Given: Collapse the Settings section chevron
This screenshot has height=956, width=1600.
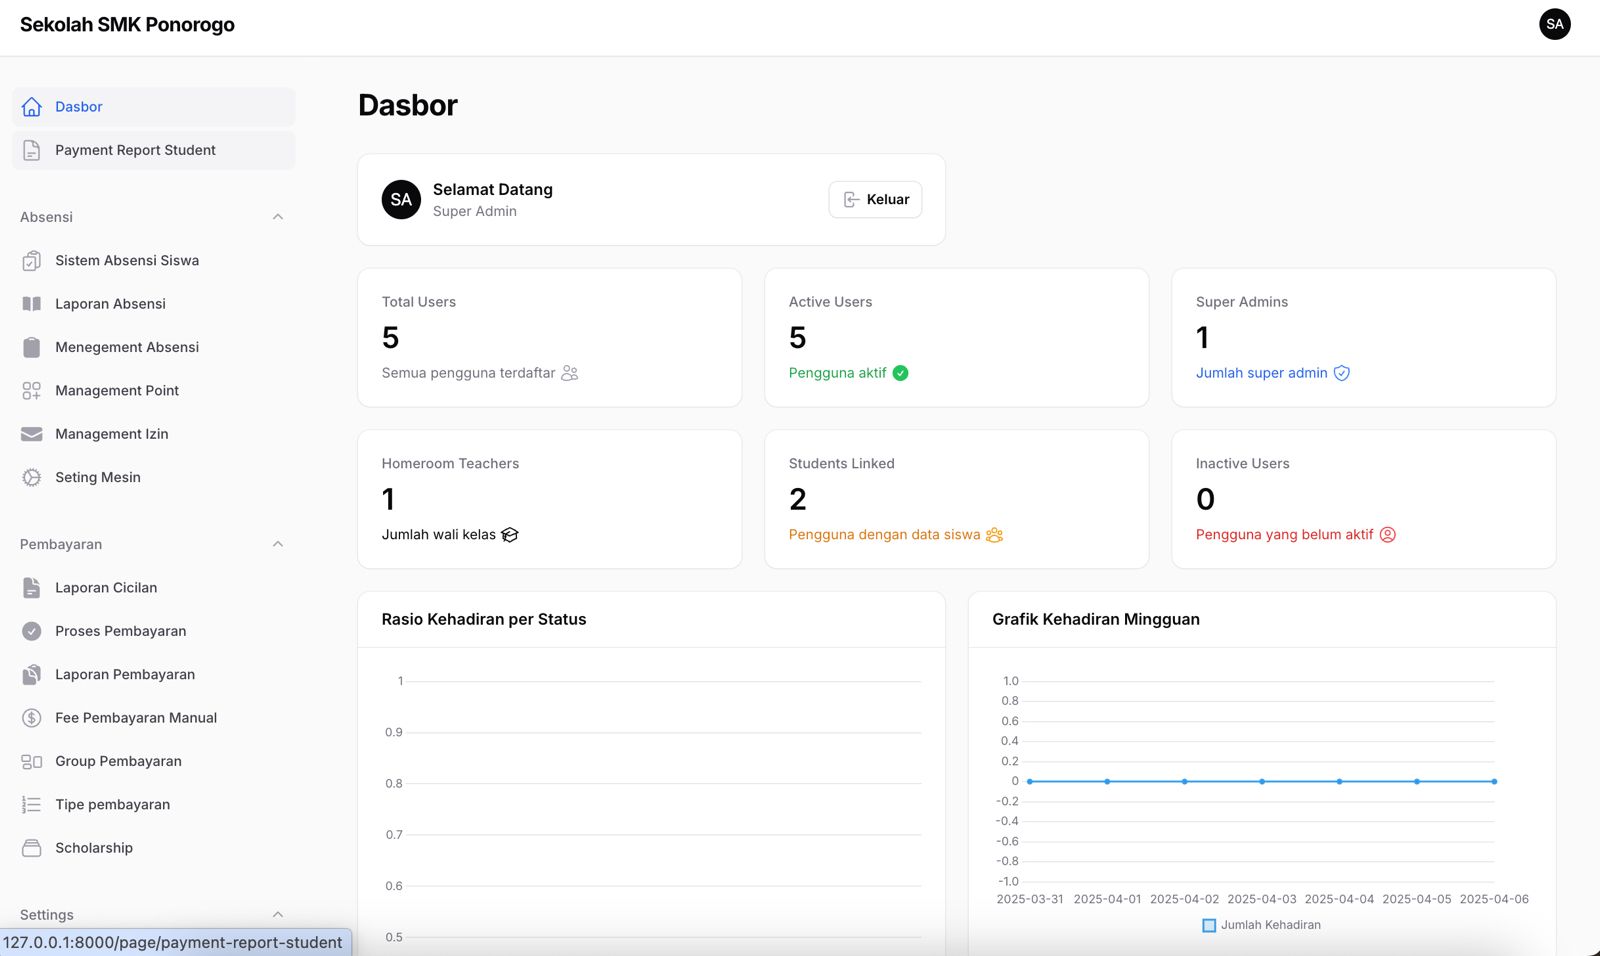Looking at the screenshot, I should click(x=278, y=914).
